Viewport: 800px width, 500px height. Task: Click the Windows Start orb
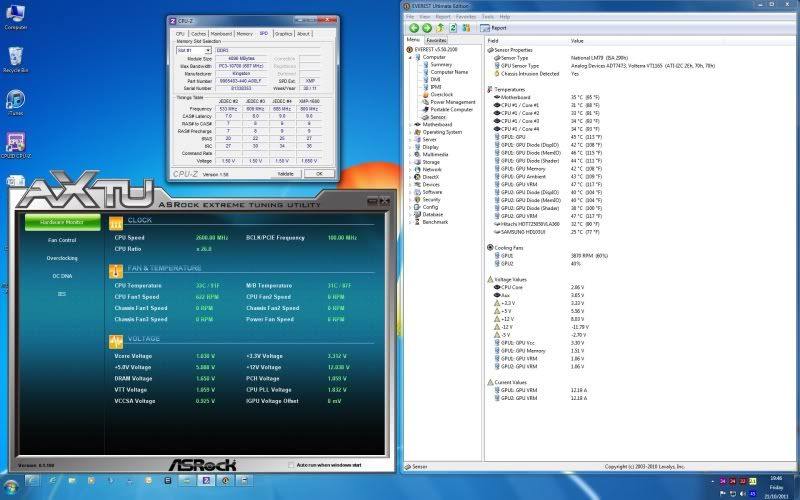click(10, 488)
